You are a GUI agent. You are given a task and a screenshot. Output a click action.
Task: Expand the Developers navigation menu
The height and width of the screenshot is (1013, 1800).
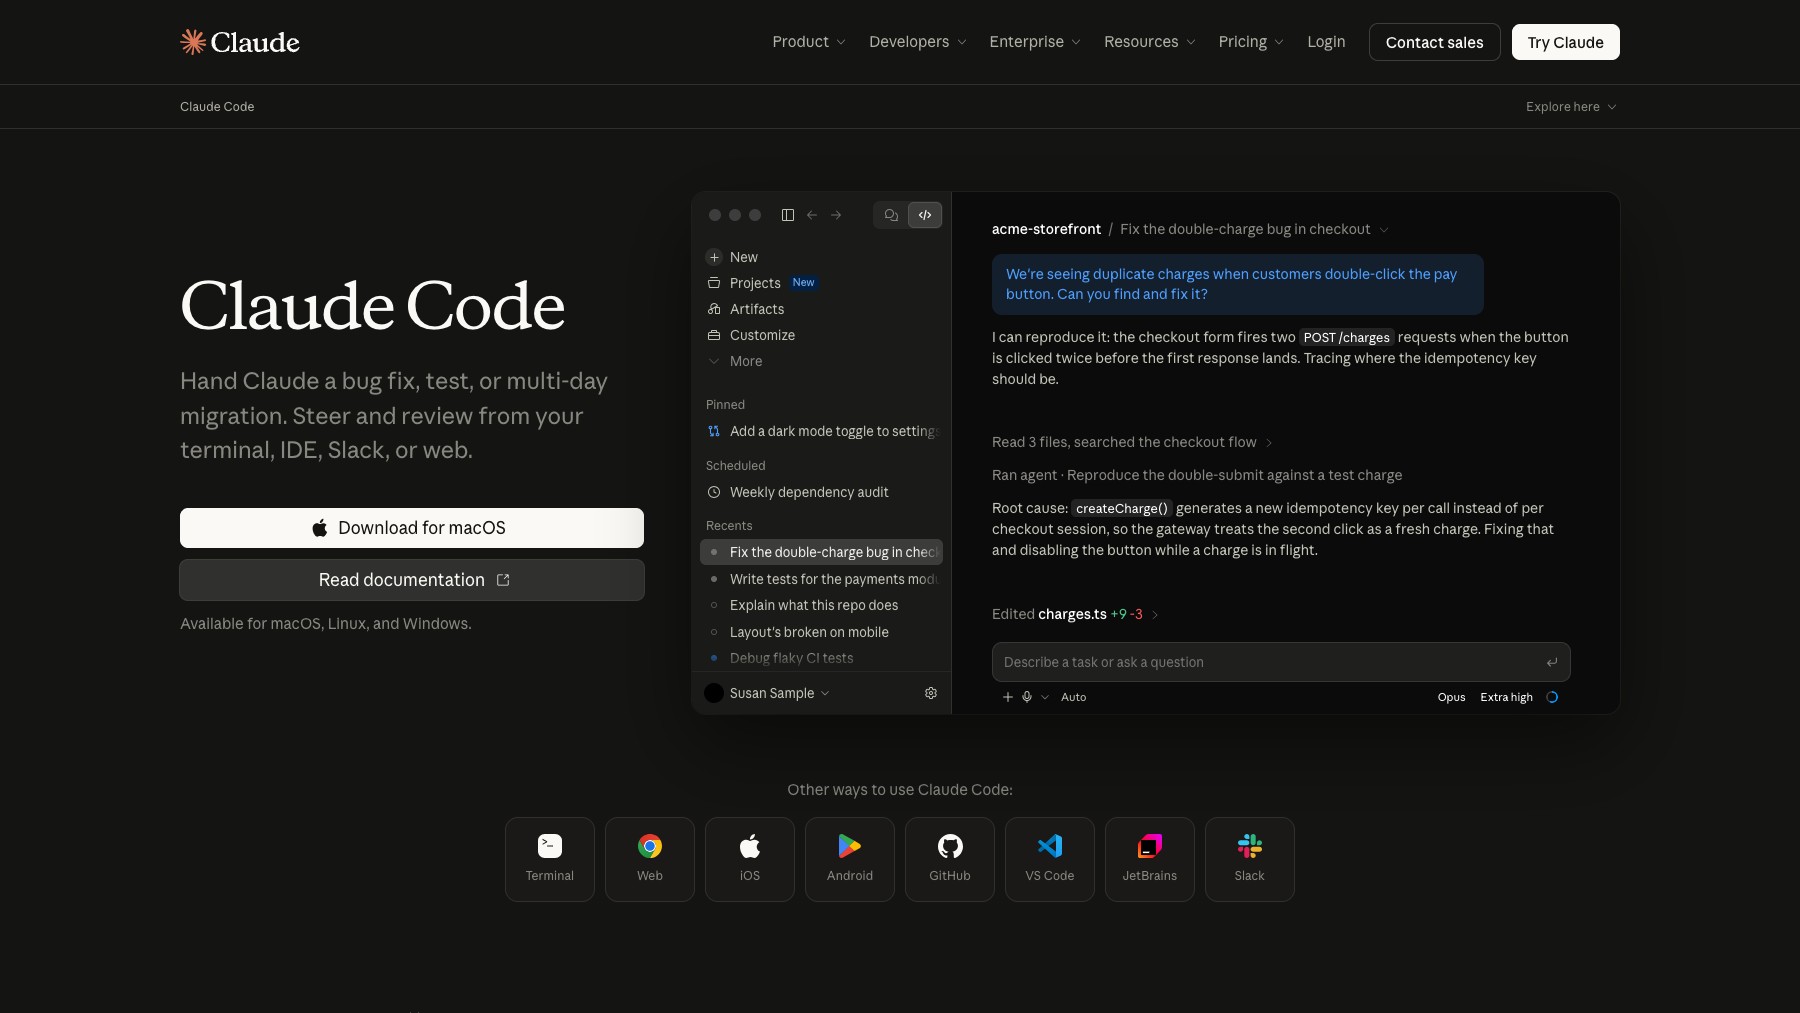pos(918,42)
